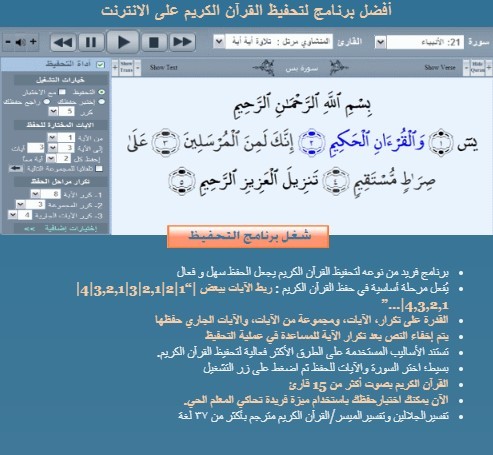The width and height of the screenshot is (493, 455).
Task: Open كرر الآية repeat dropdown showing 8
Action: 35,194
